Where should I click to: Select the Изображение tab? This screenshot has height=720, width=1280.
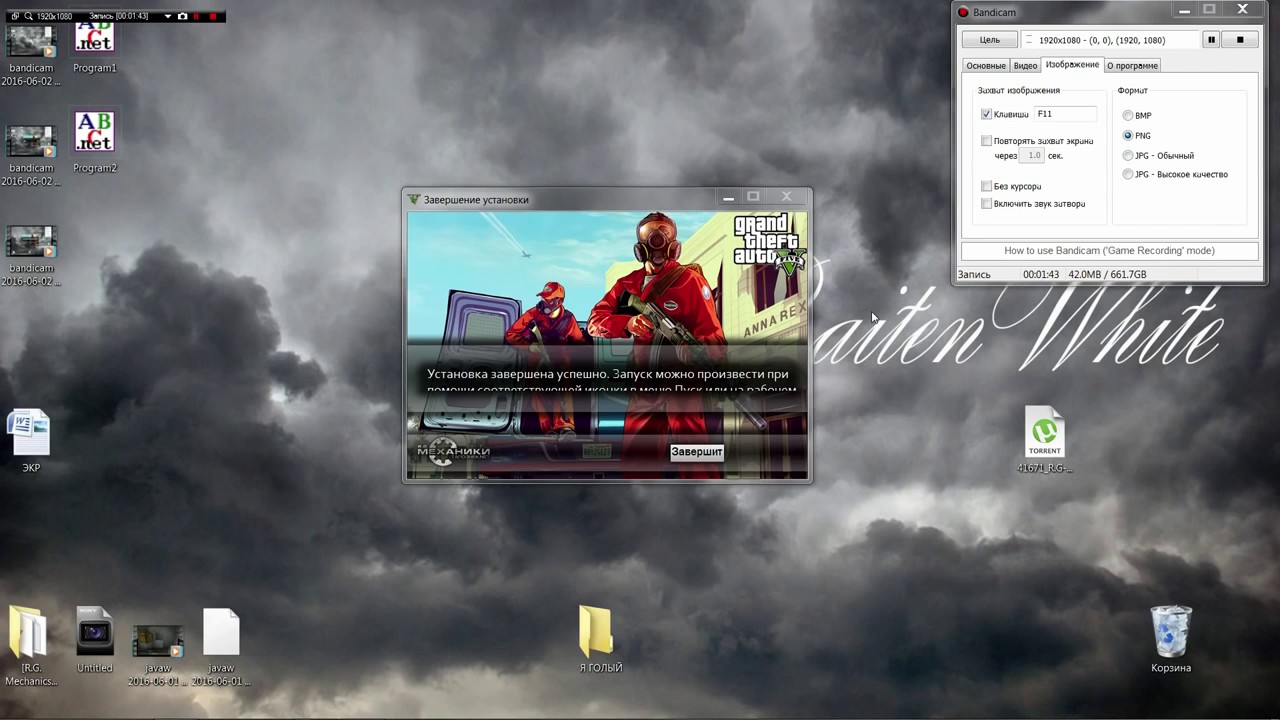coord(1072,64)
